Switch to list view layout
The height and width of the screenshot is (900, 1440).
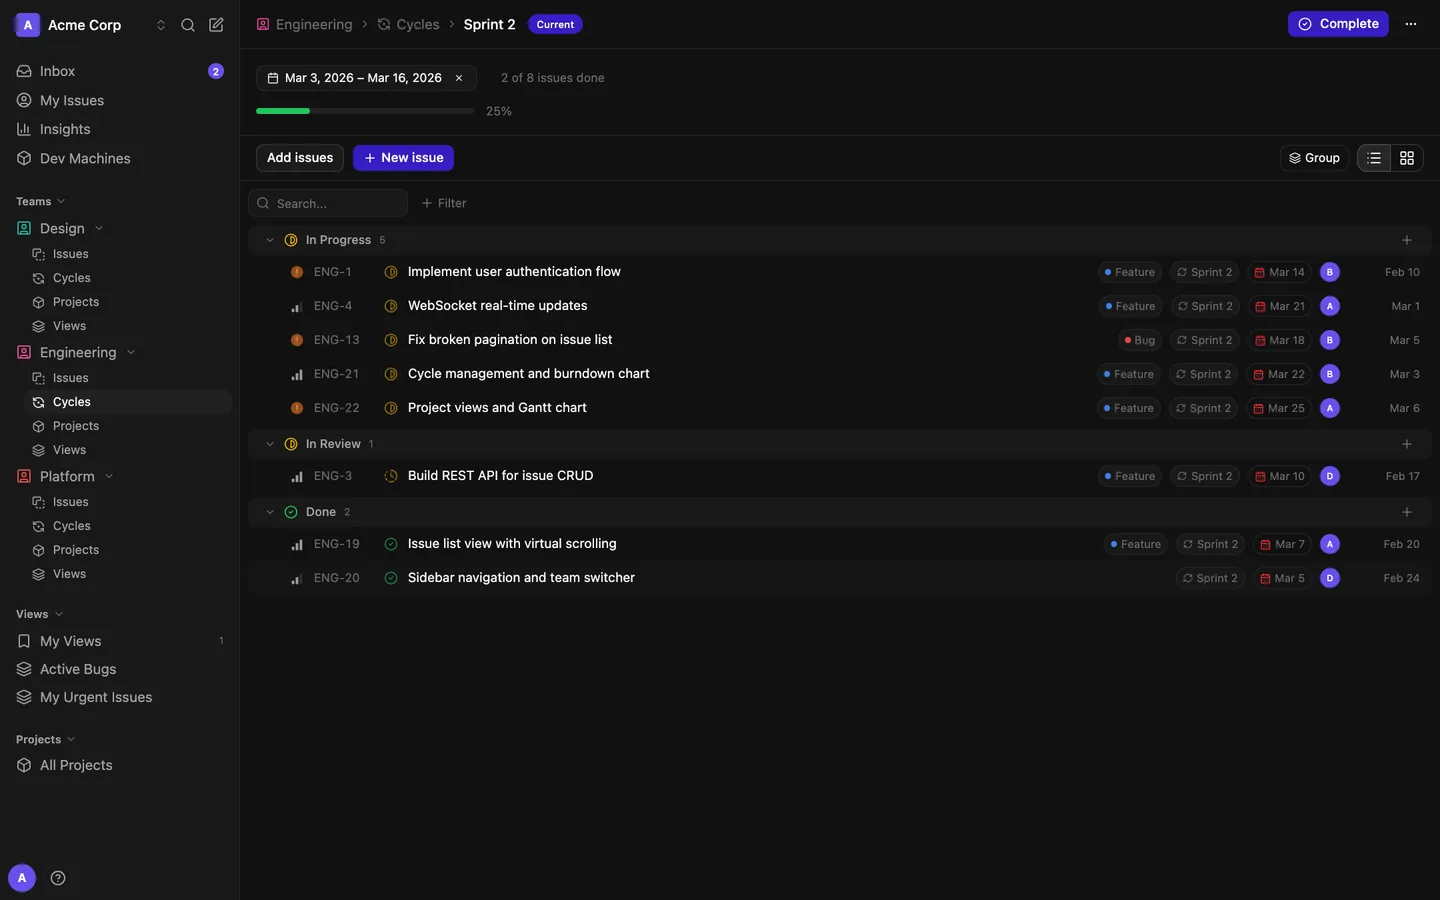click(1374, 158)
